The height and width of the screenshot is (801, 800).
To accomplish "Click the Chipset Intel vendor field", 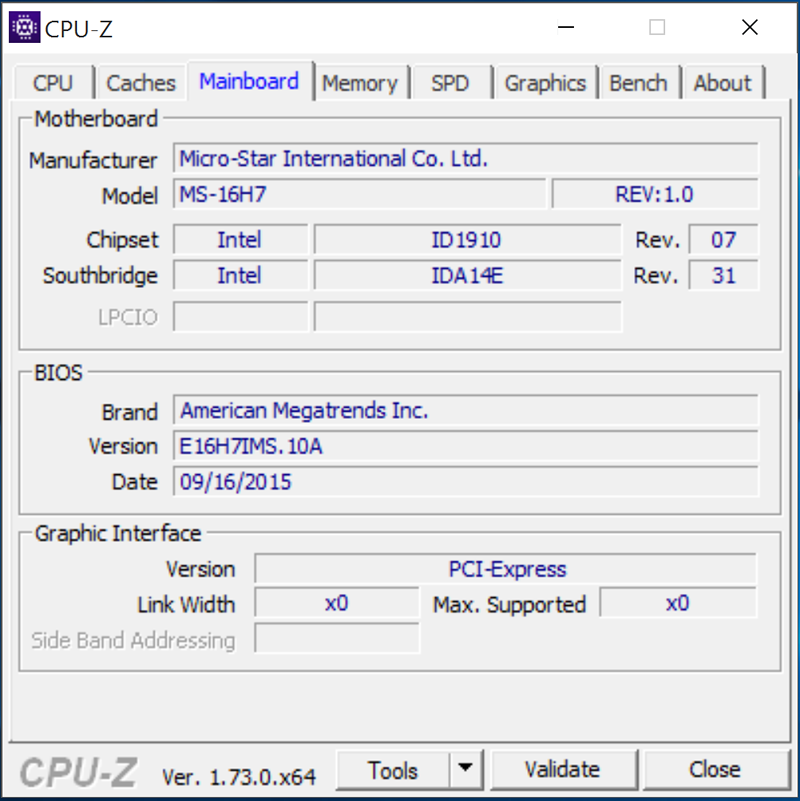I will [241, 239].
